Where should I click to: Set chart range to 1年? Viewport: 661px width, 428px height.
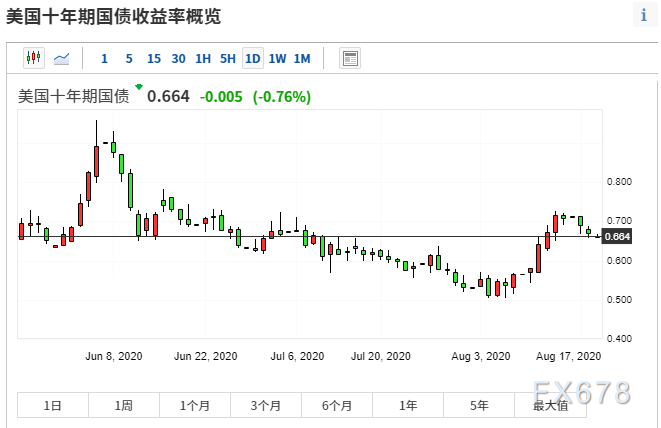pyautogui.click(x=408, y=405)
